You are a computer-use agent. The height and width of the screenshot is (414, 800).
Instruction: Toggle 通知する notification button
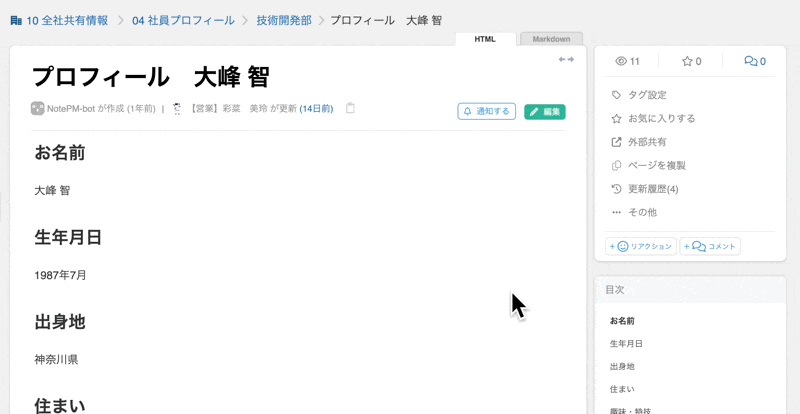tap(487, 111)
